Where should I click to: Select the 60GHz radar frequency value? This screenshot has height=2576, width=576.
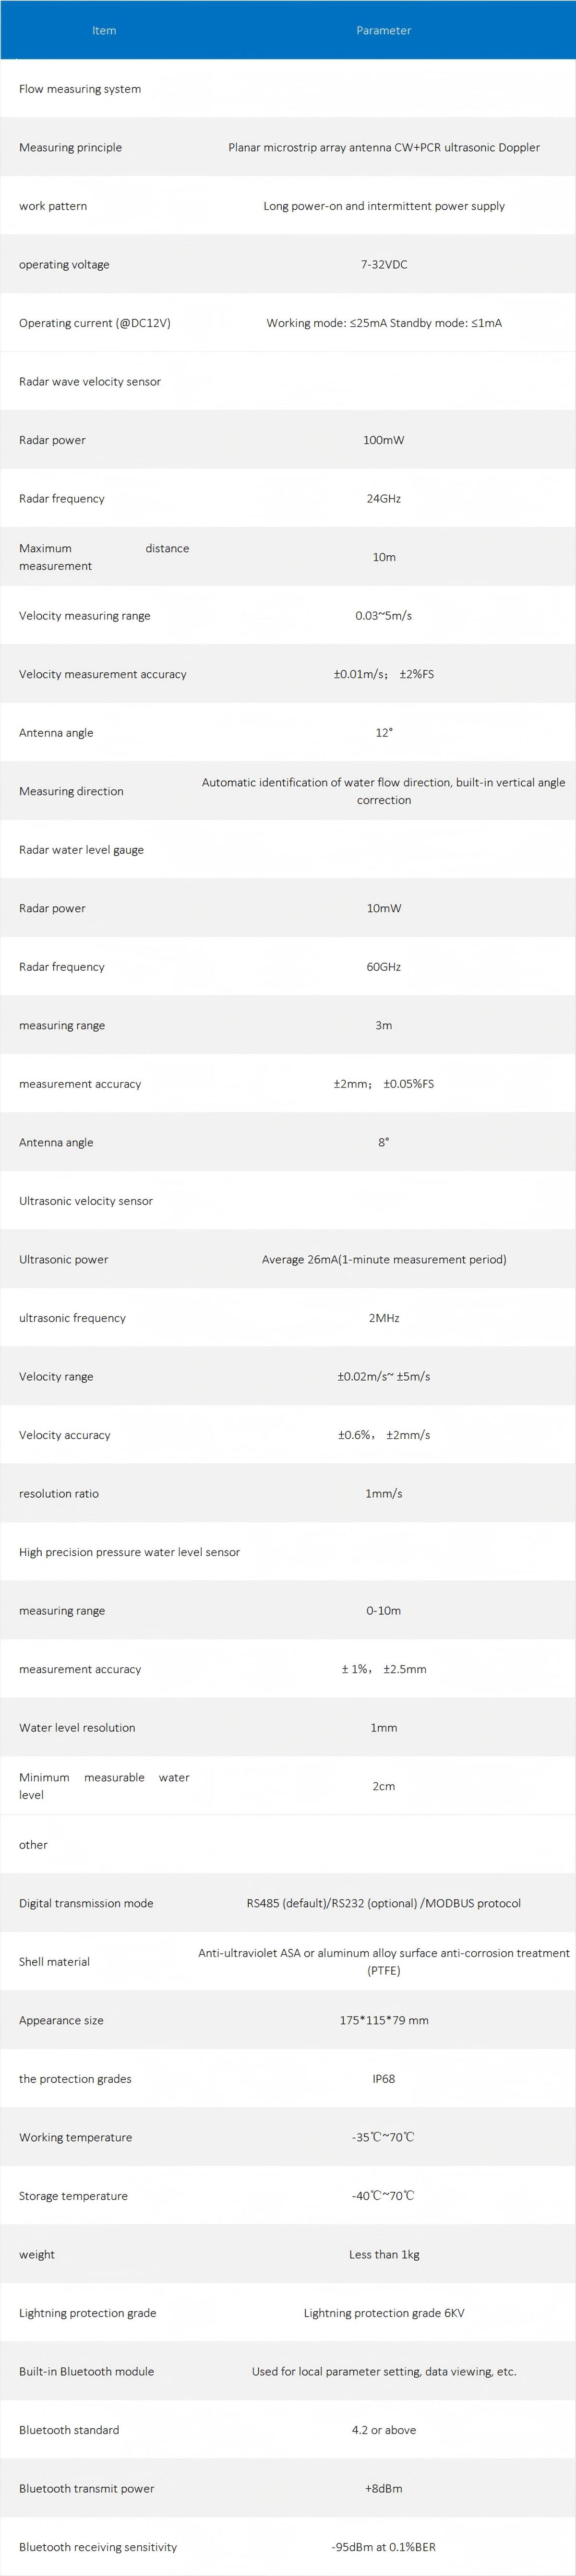click(383, 966)
